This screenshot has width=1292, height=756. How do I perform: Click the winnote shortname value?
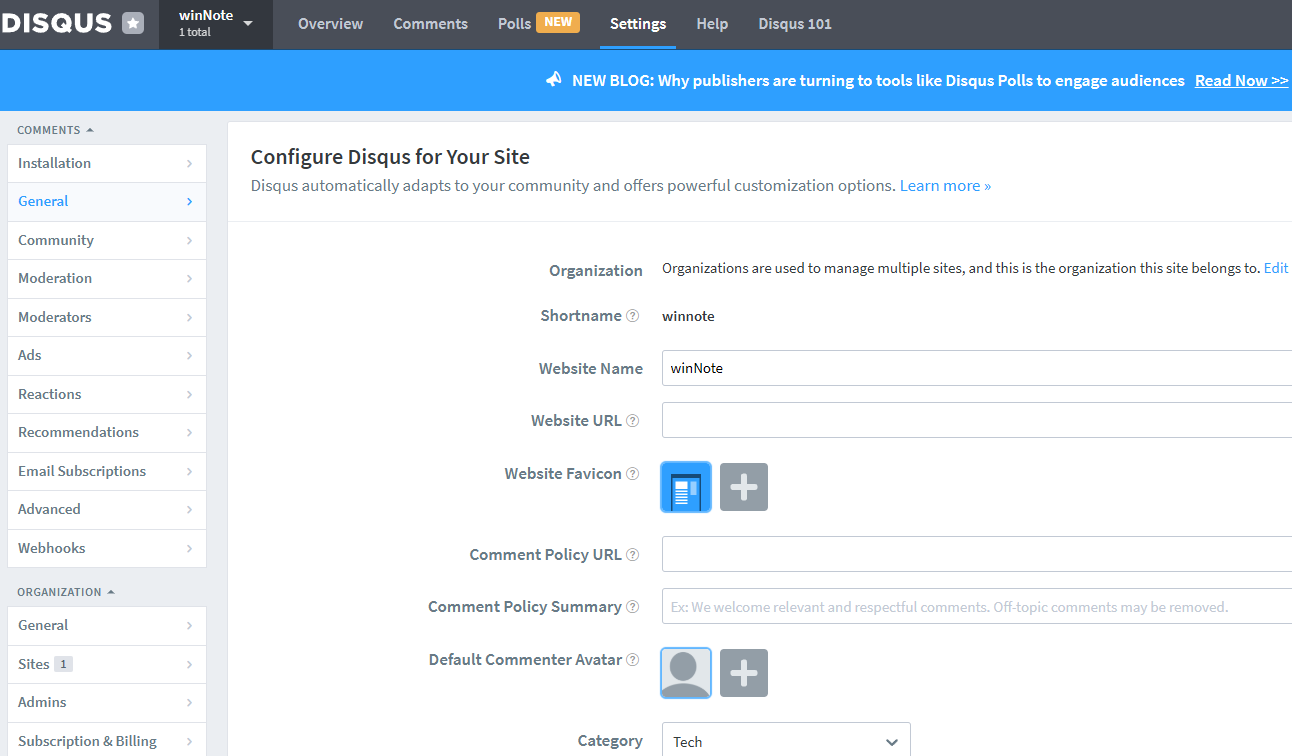pyautogui.click(x=688, y=316)
